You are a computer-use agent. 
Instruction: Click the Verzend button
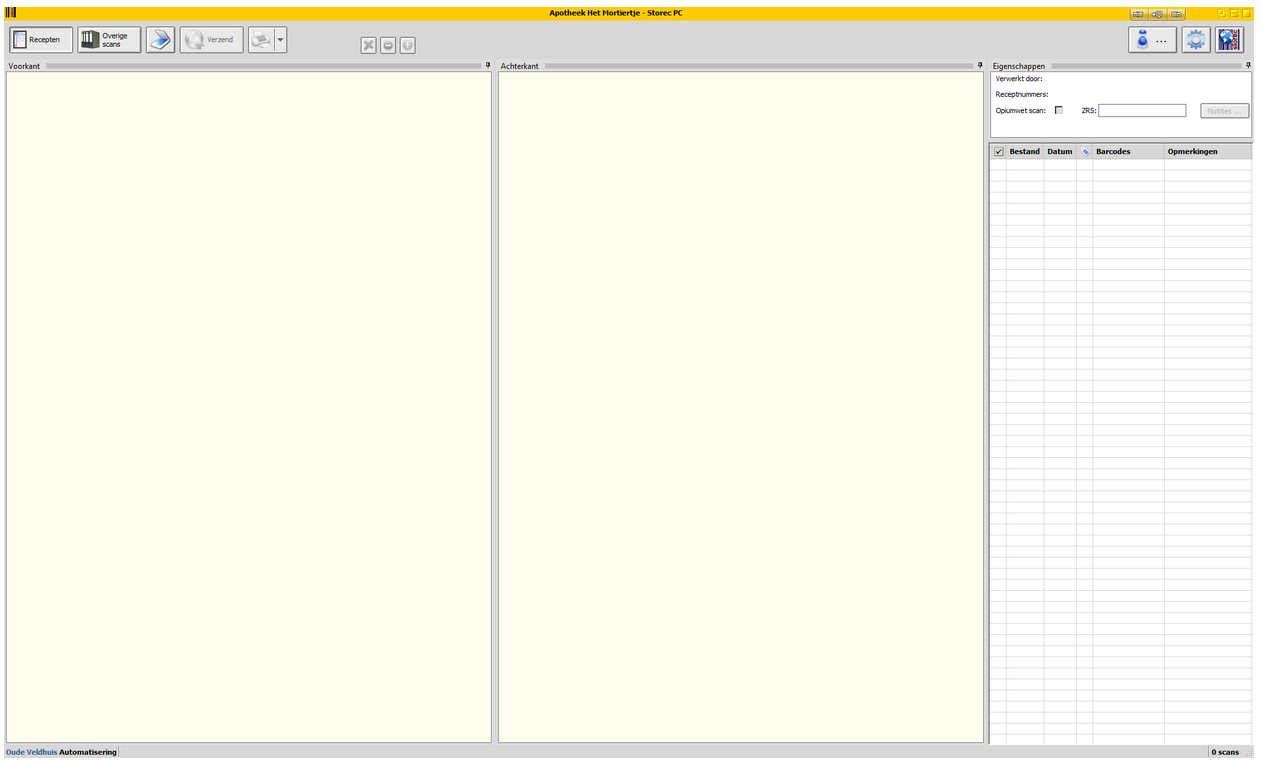click(211, 40)
